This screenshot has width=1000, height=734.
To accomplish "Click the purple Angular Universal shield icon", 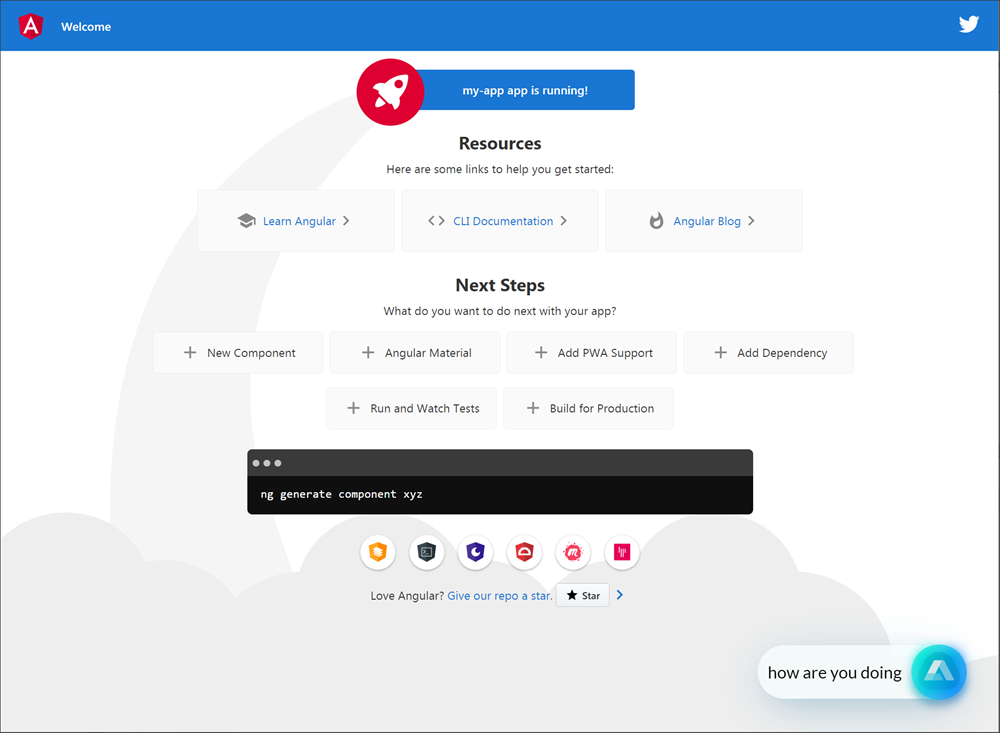I will pos(475,552).
